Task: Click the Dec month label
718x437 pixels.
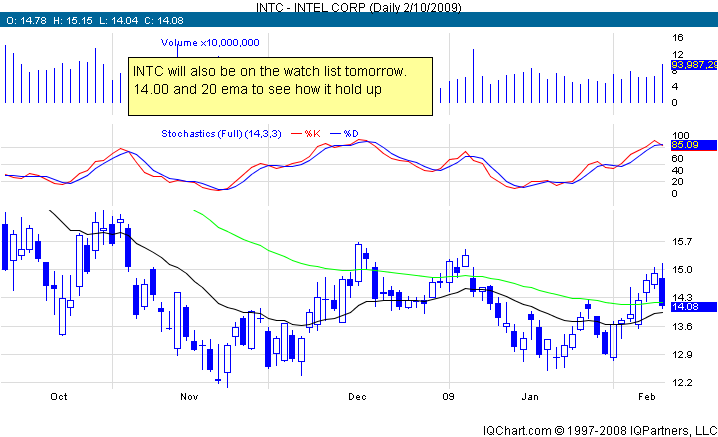Action: (357, 397)
